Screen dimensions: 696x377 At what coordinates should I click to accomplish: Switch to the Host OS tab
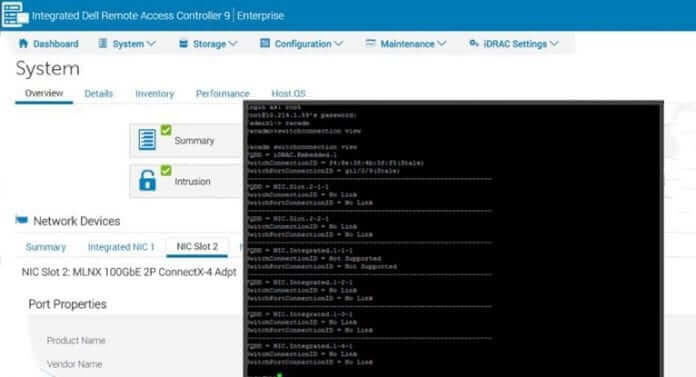(289, 94)
